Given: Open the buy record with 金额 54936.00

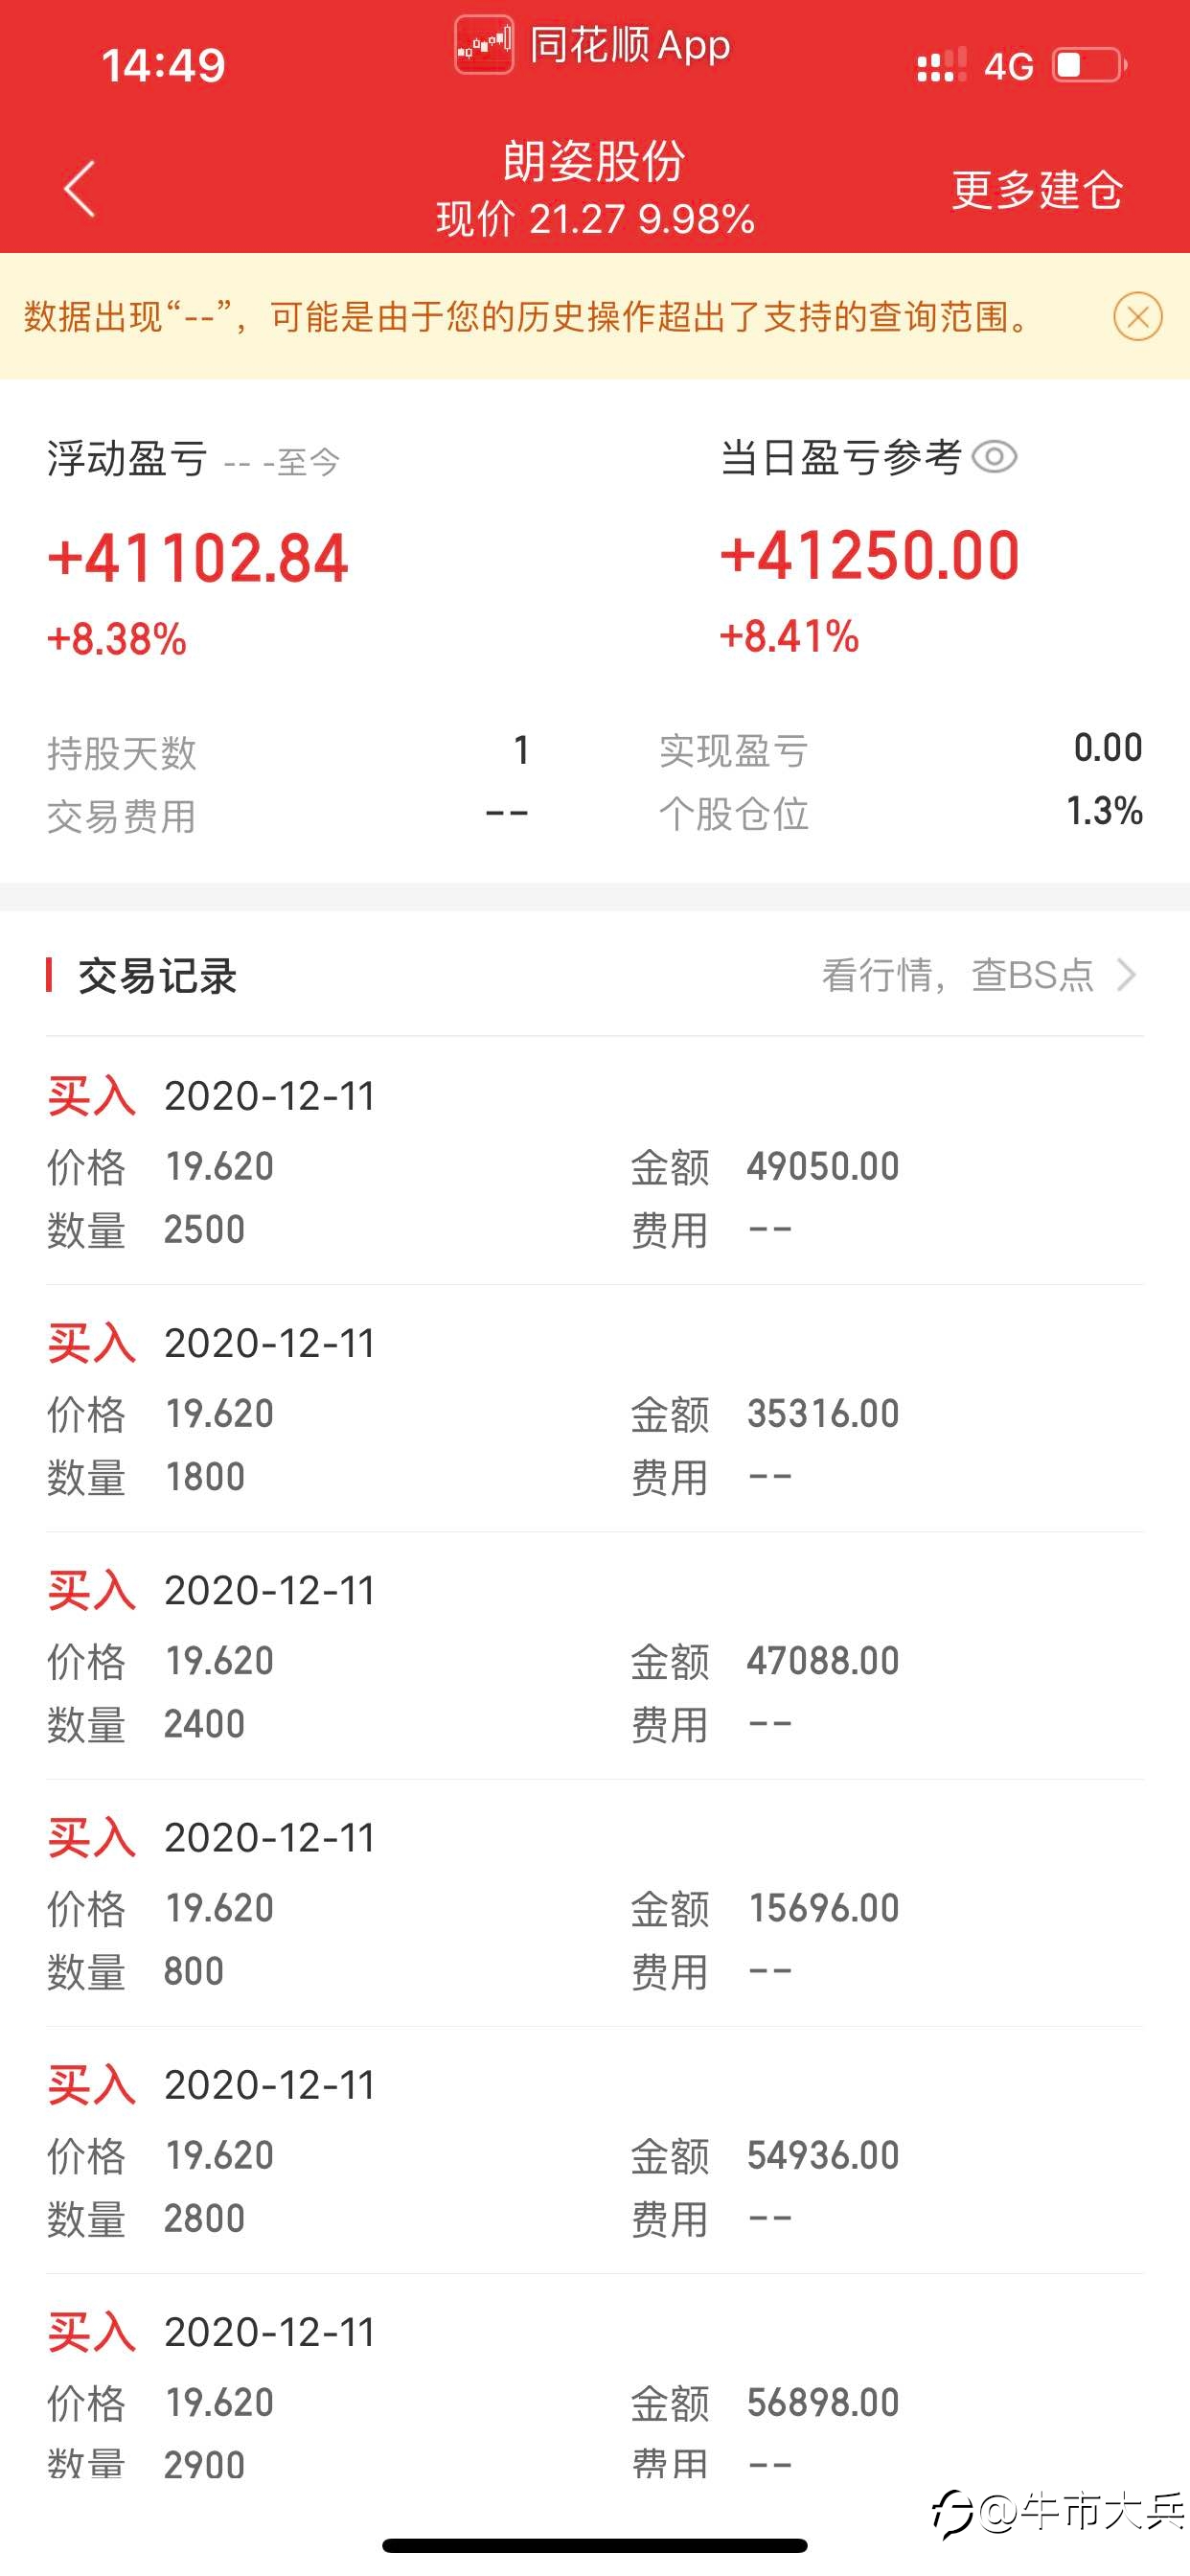Looking at the screenshot, I should [x=595, y=2150].
